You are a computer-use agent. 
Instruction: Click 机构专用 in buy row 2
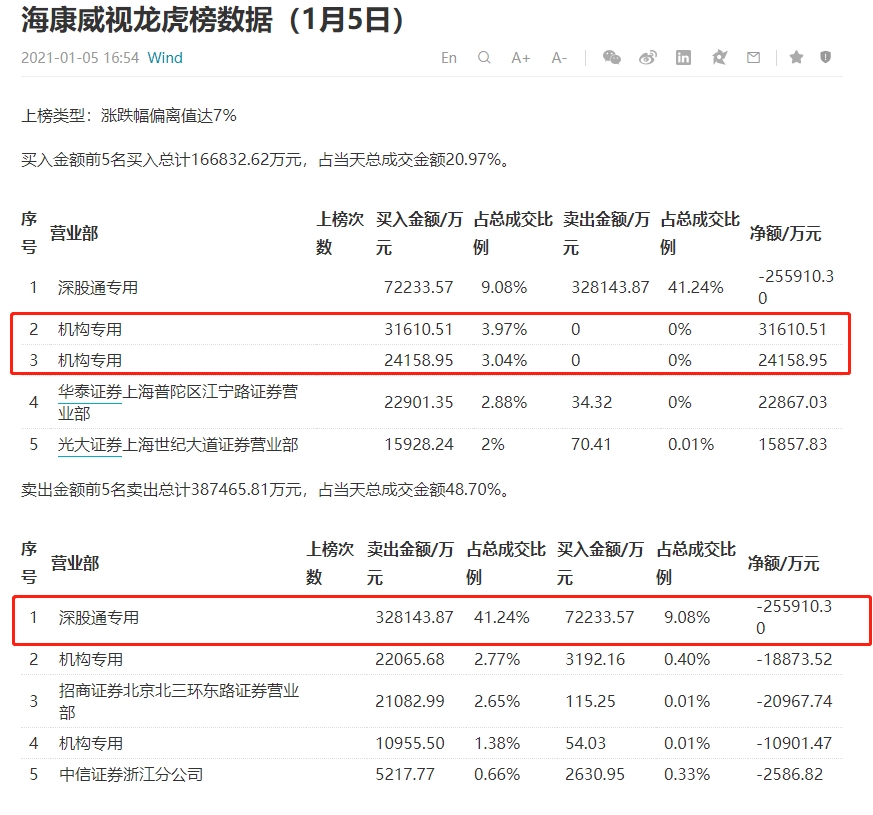[x=90, y=330]
